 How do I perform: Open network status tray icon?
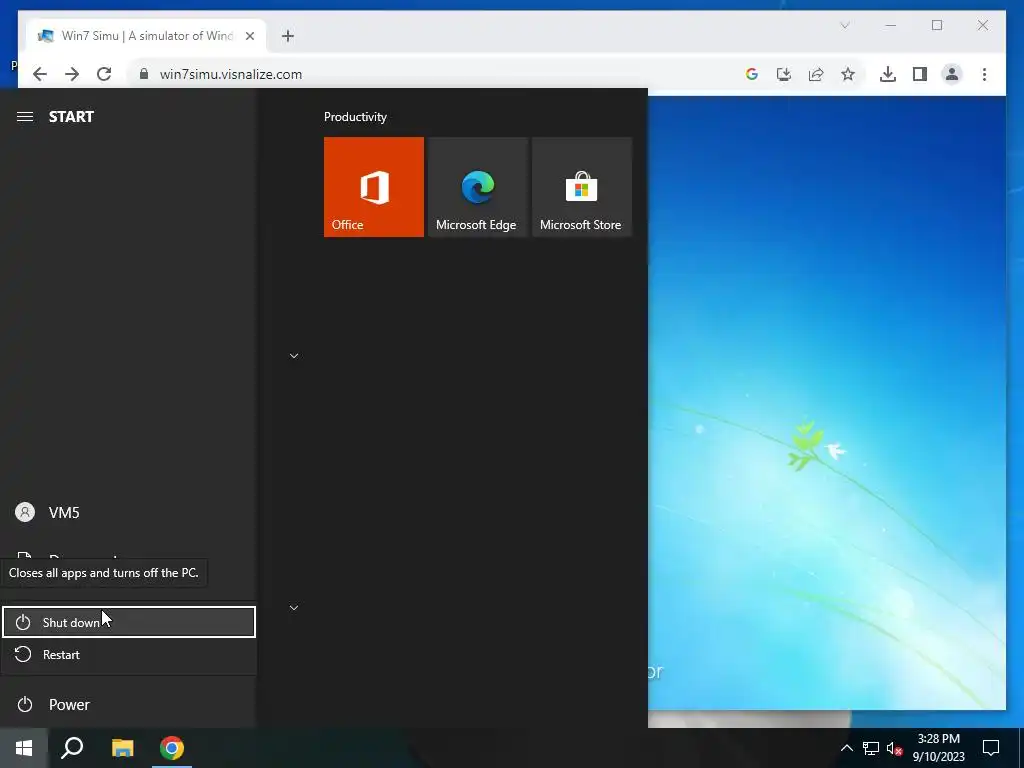pos(871,748)
